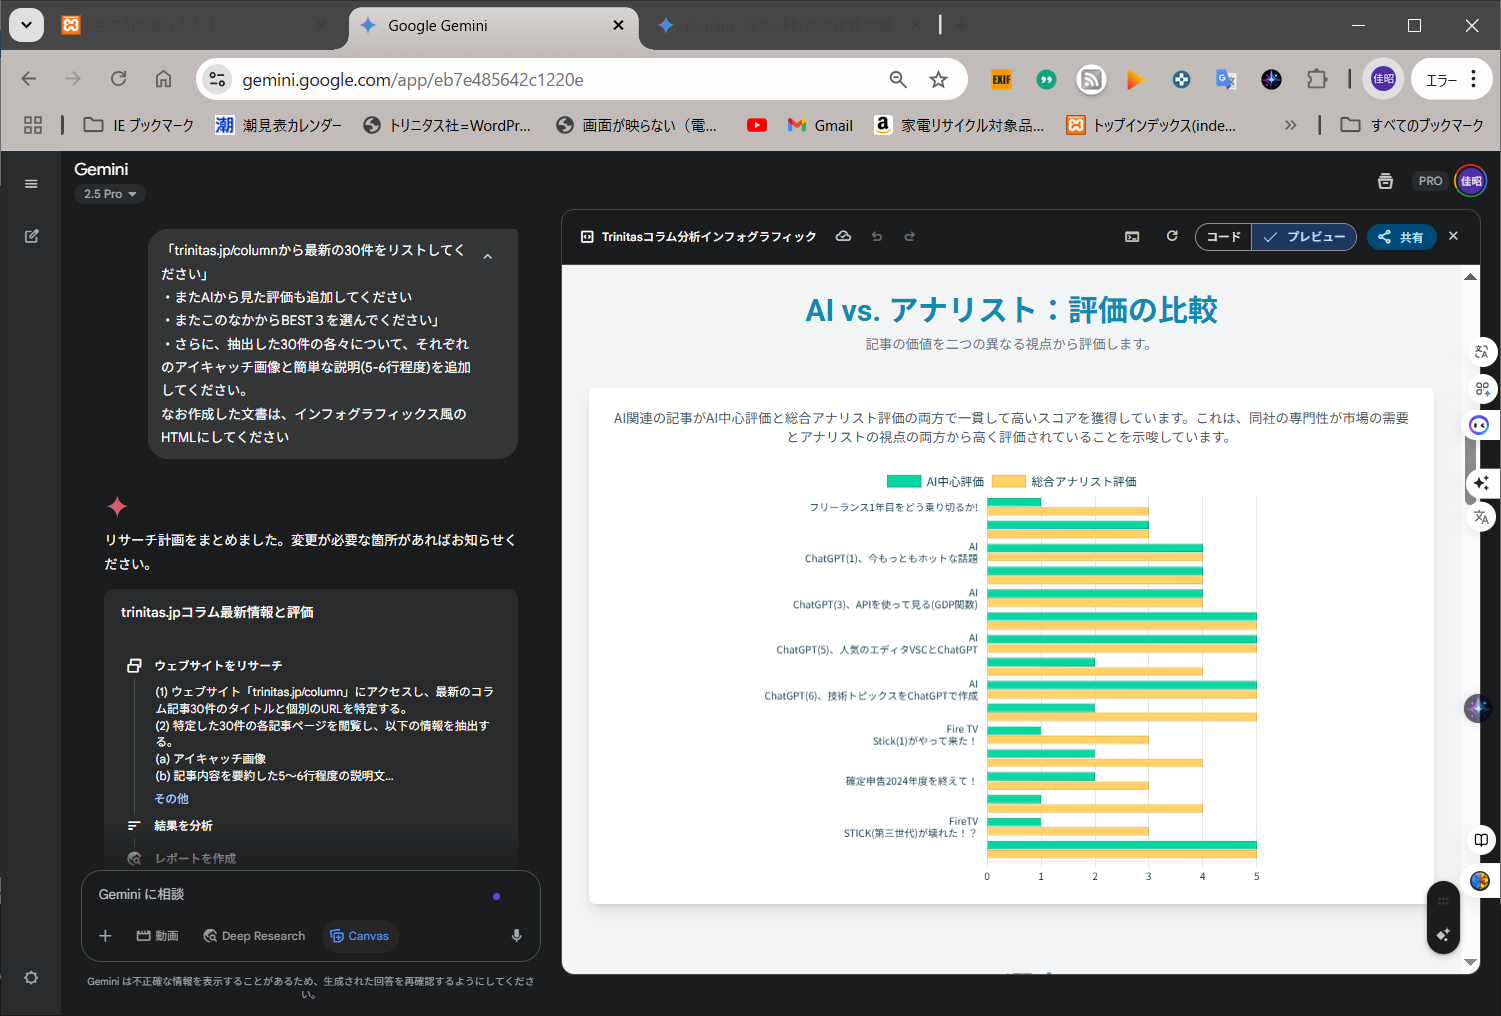Screen dimensions: 1501x1016
Task: Open the Gmail bookmark
Action: point(820,125)
